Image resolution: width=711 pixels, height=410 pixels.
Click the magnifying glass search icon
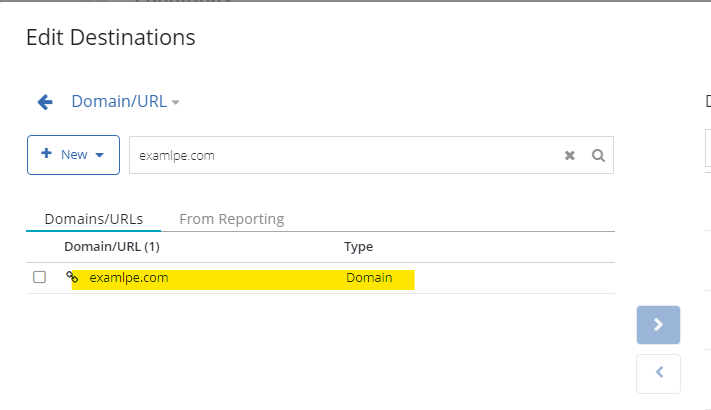tap(598, 156)
